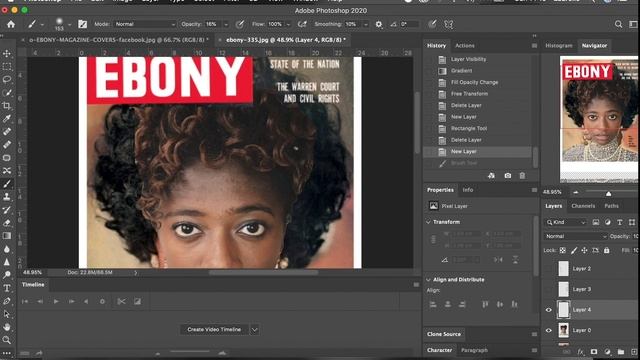The height and width of the screenshot is (360, 640).
Task: Select Rectangle Tool history state
Action: [x=478, y=129]
